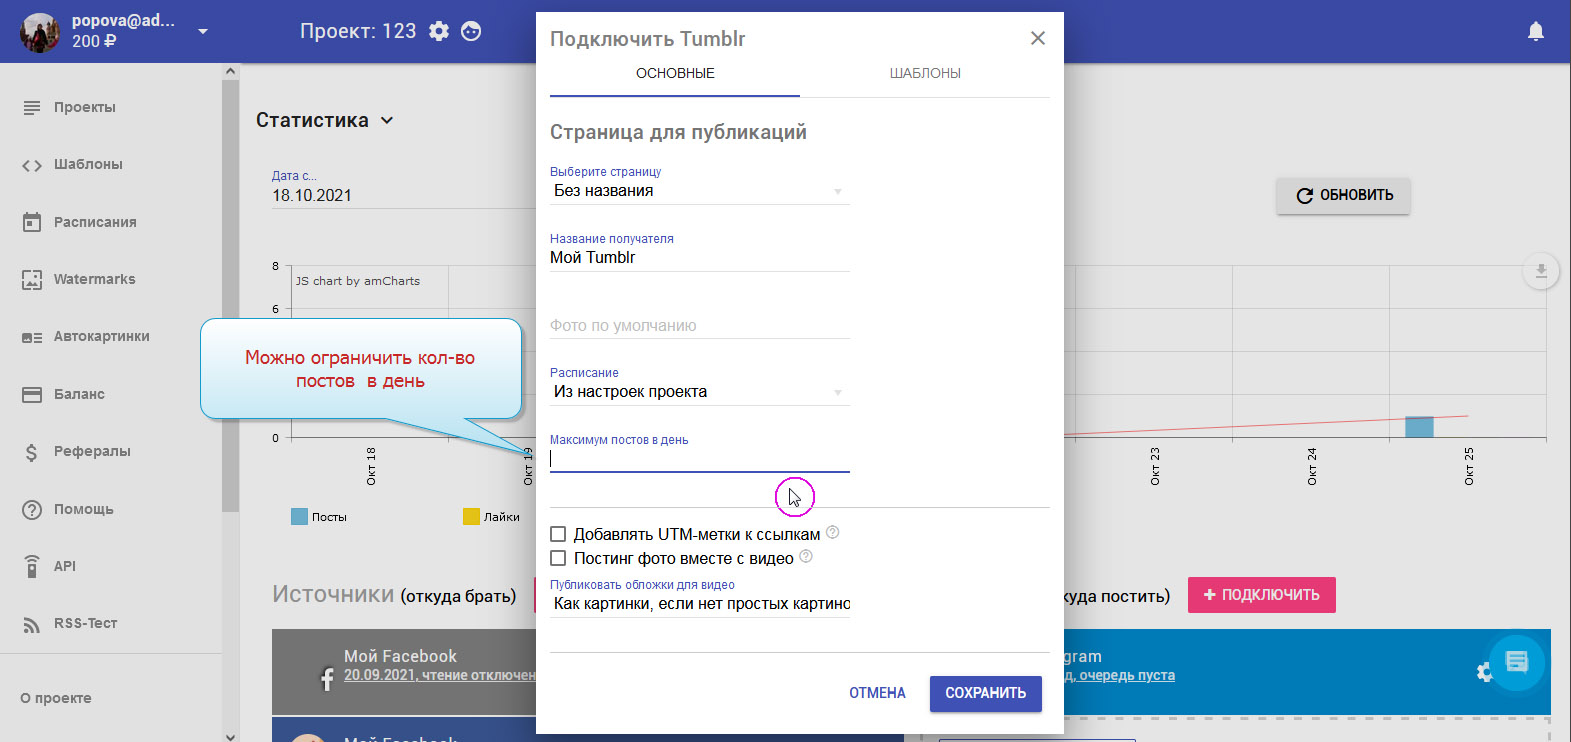This screenshot has width=1571, height=742.
Task: Click the RSS-Тест feed icon
Action: 32,624
